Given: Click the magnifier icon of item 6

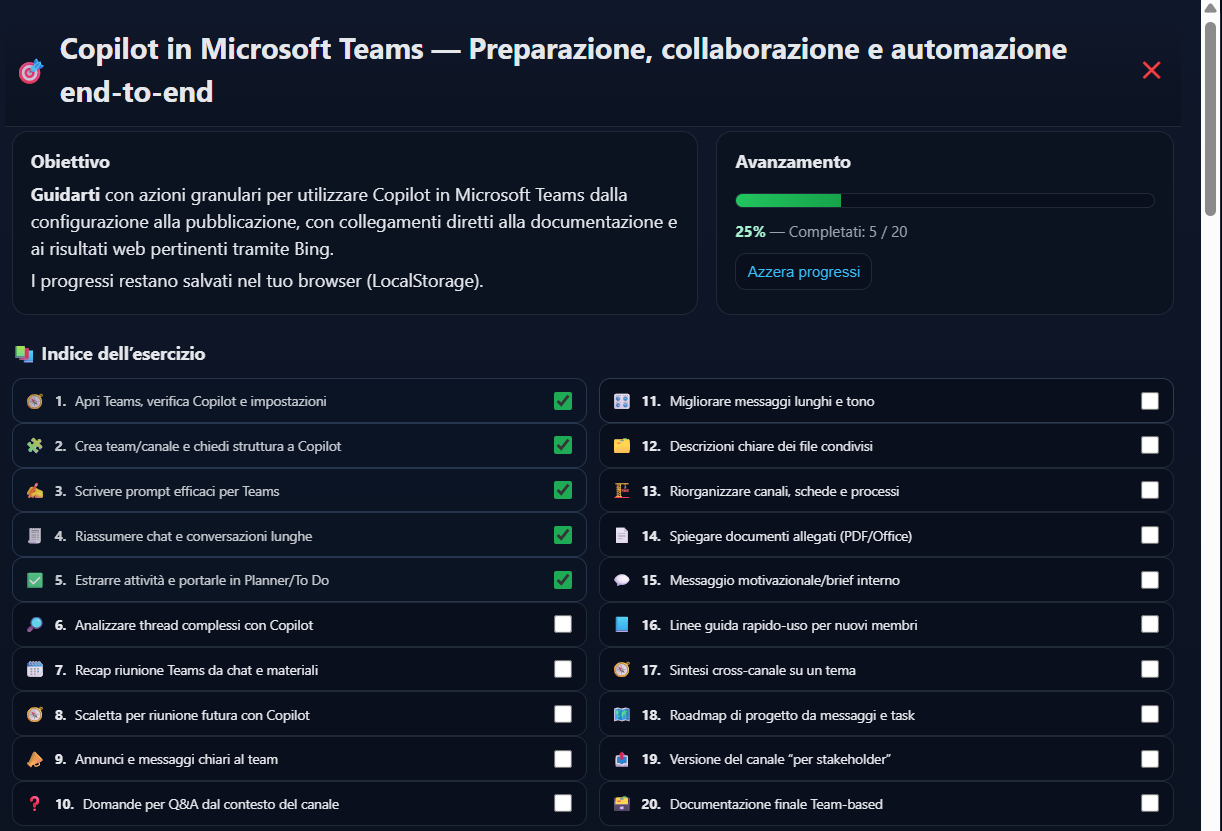Looking at the screenshot, I should [35, 625].
